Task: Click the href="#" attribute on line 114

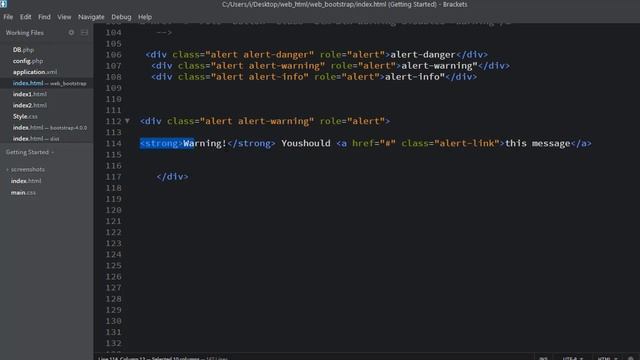Action: pyautogui.click(x=373, y=143)
